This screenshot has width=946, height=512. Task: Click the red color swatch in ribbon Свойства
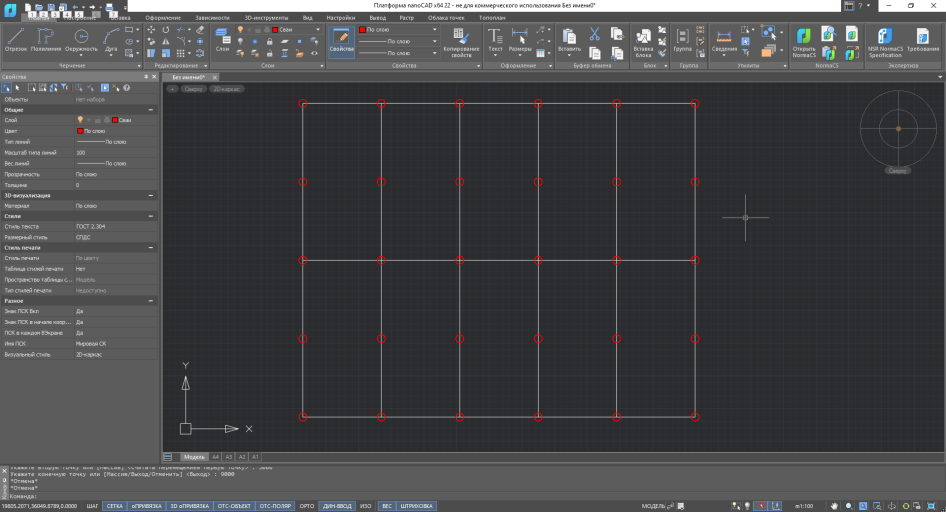362,30
